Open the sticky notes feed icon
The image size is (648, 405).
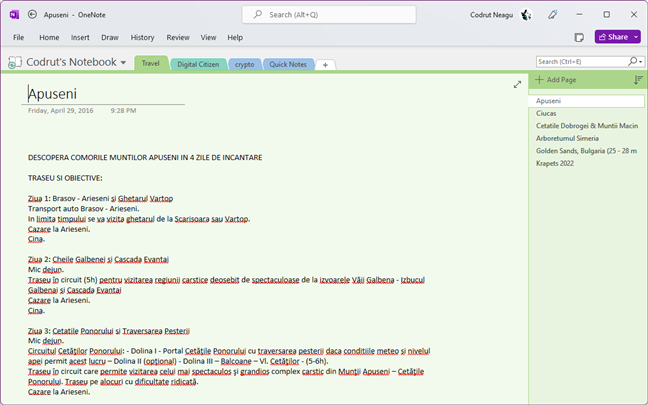click(x=579, y=37)
